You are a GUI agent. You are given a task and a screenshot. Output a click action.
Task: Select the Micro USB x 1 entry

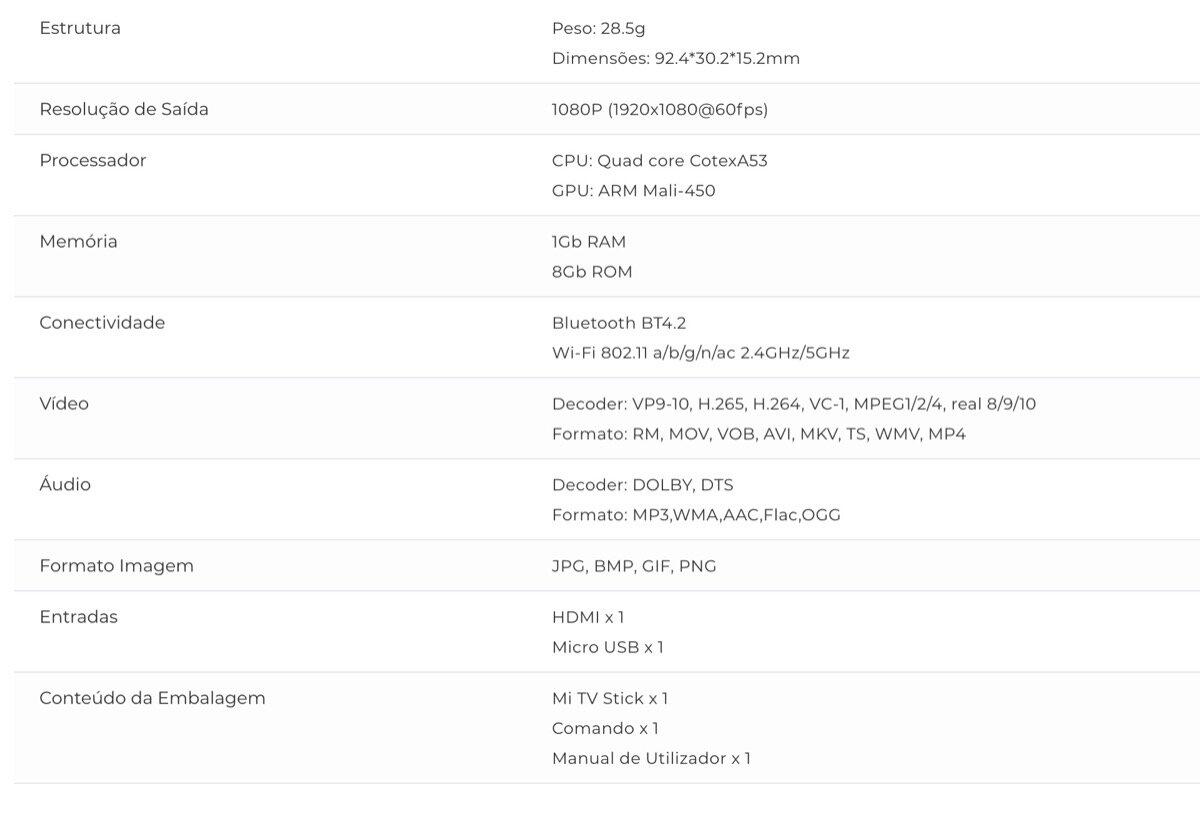click(x=607, y=647)
